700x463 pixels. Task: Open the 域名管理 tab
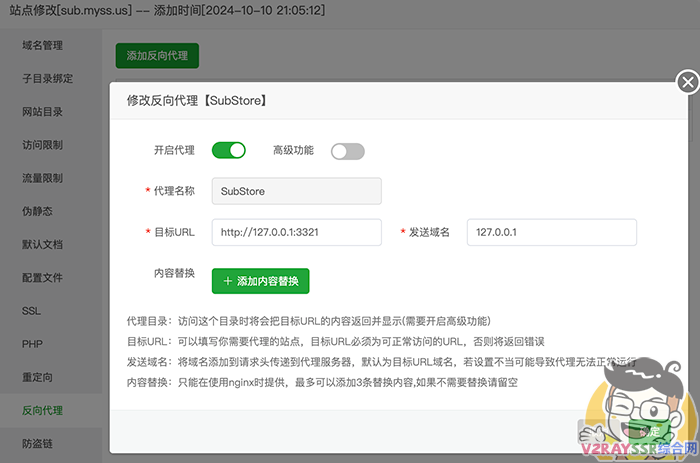pyautogui.click(x=43, y=46)
